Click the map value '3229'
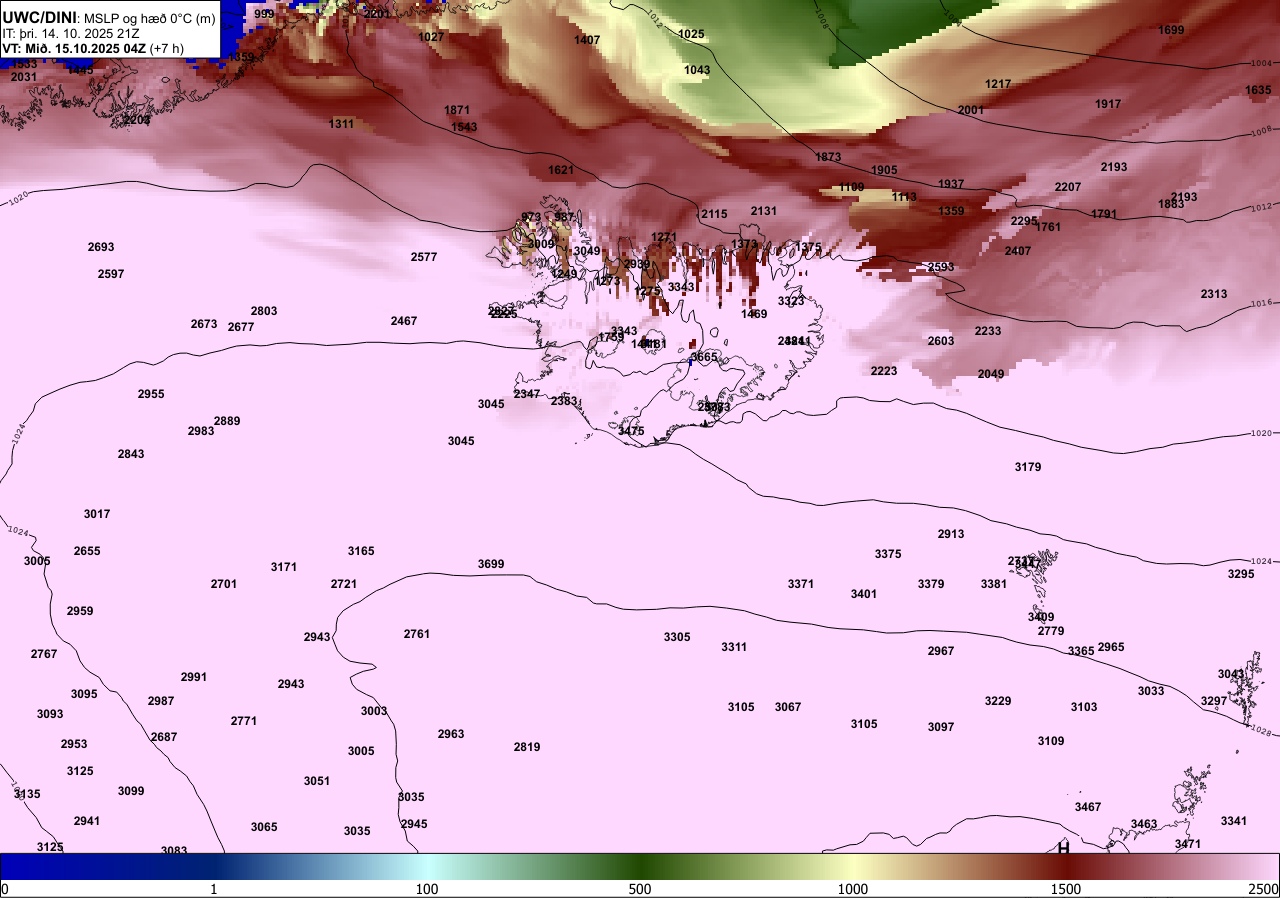The height and width of the screenshot is (898, 1280). point(998,701)
